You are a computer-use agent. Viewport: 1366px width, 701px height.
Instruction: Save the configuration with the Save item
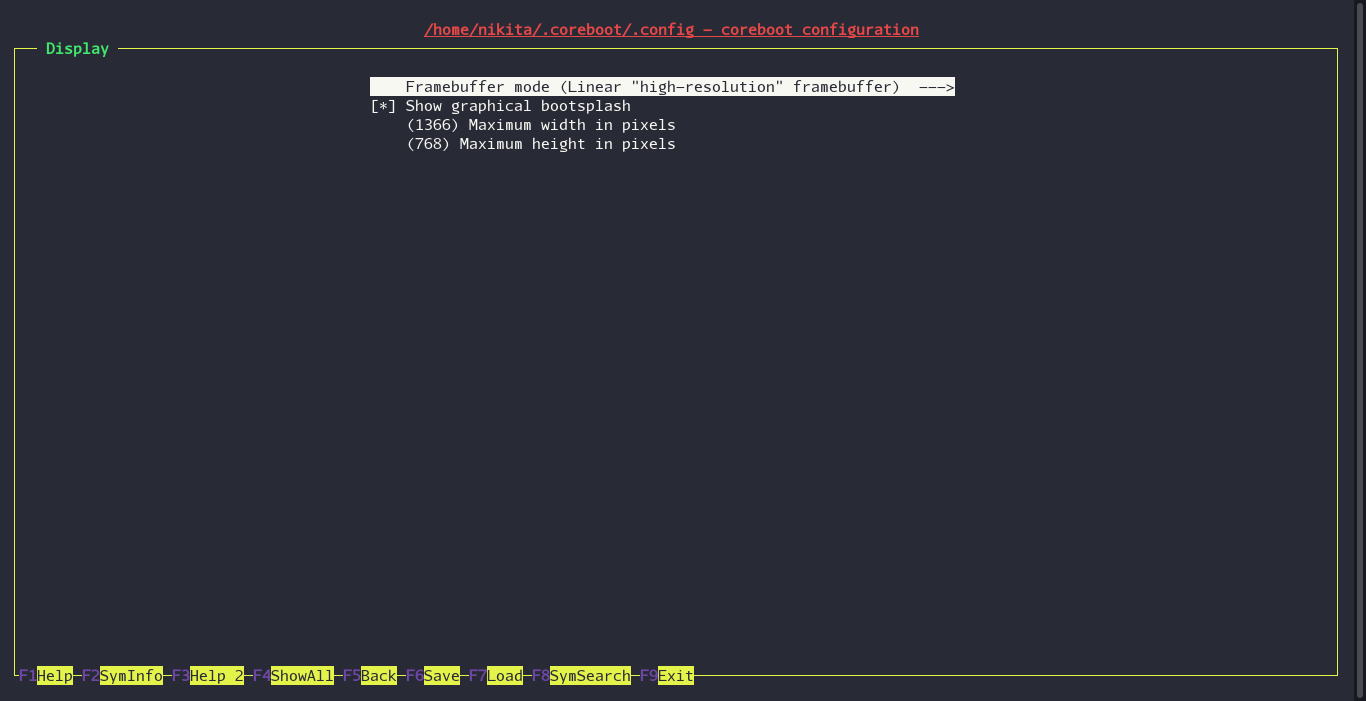point(442,676)
